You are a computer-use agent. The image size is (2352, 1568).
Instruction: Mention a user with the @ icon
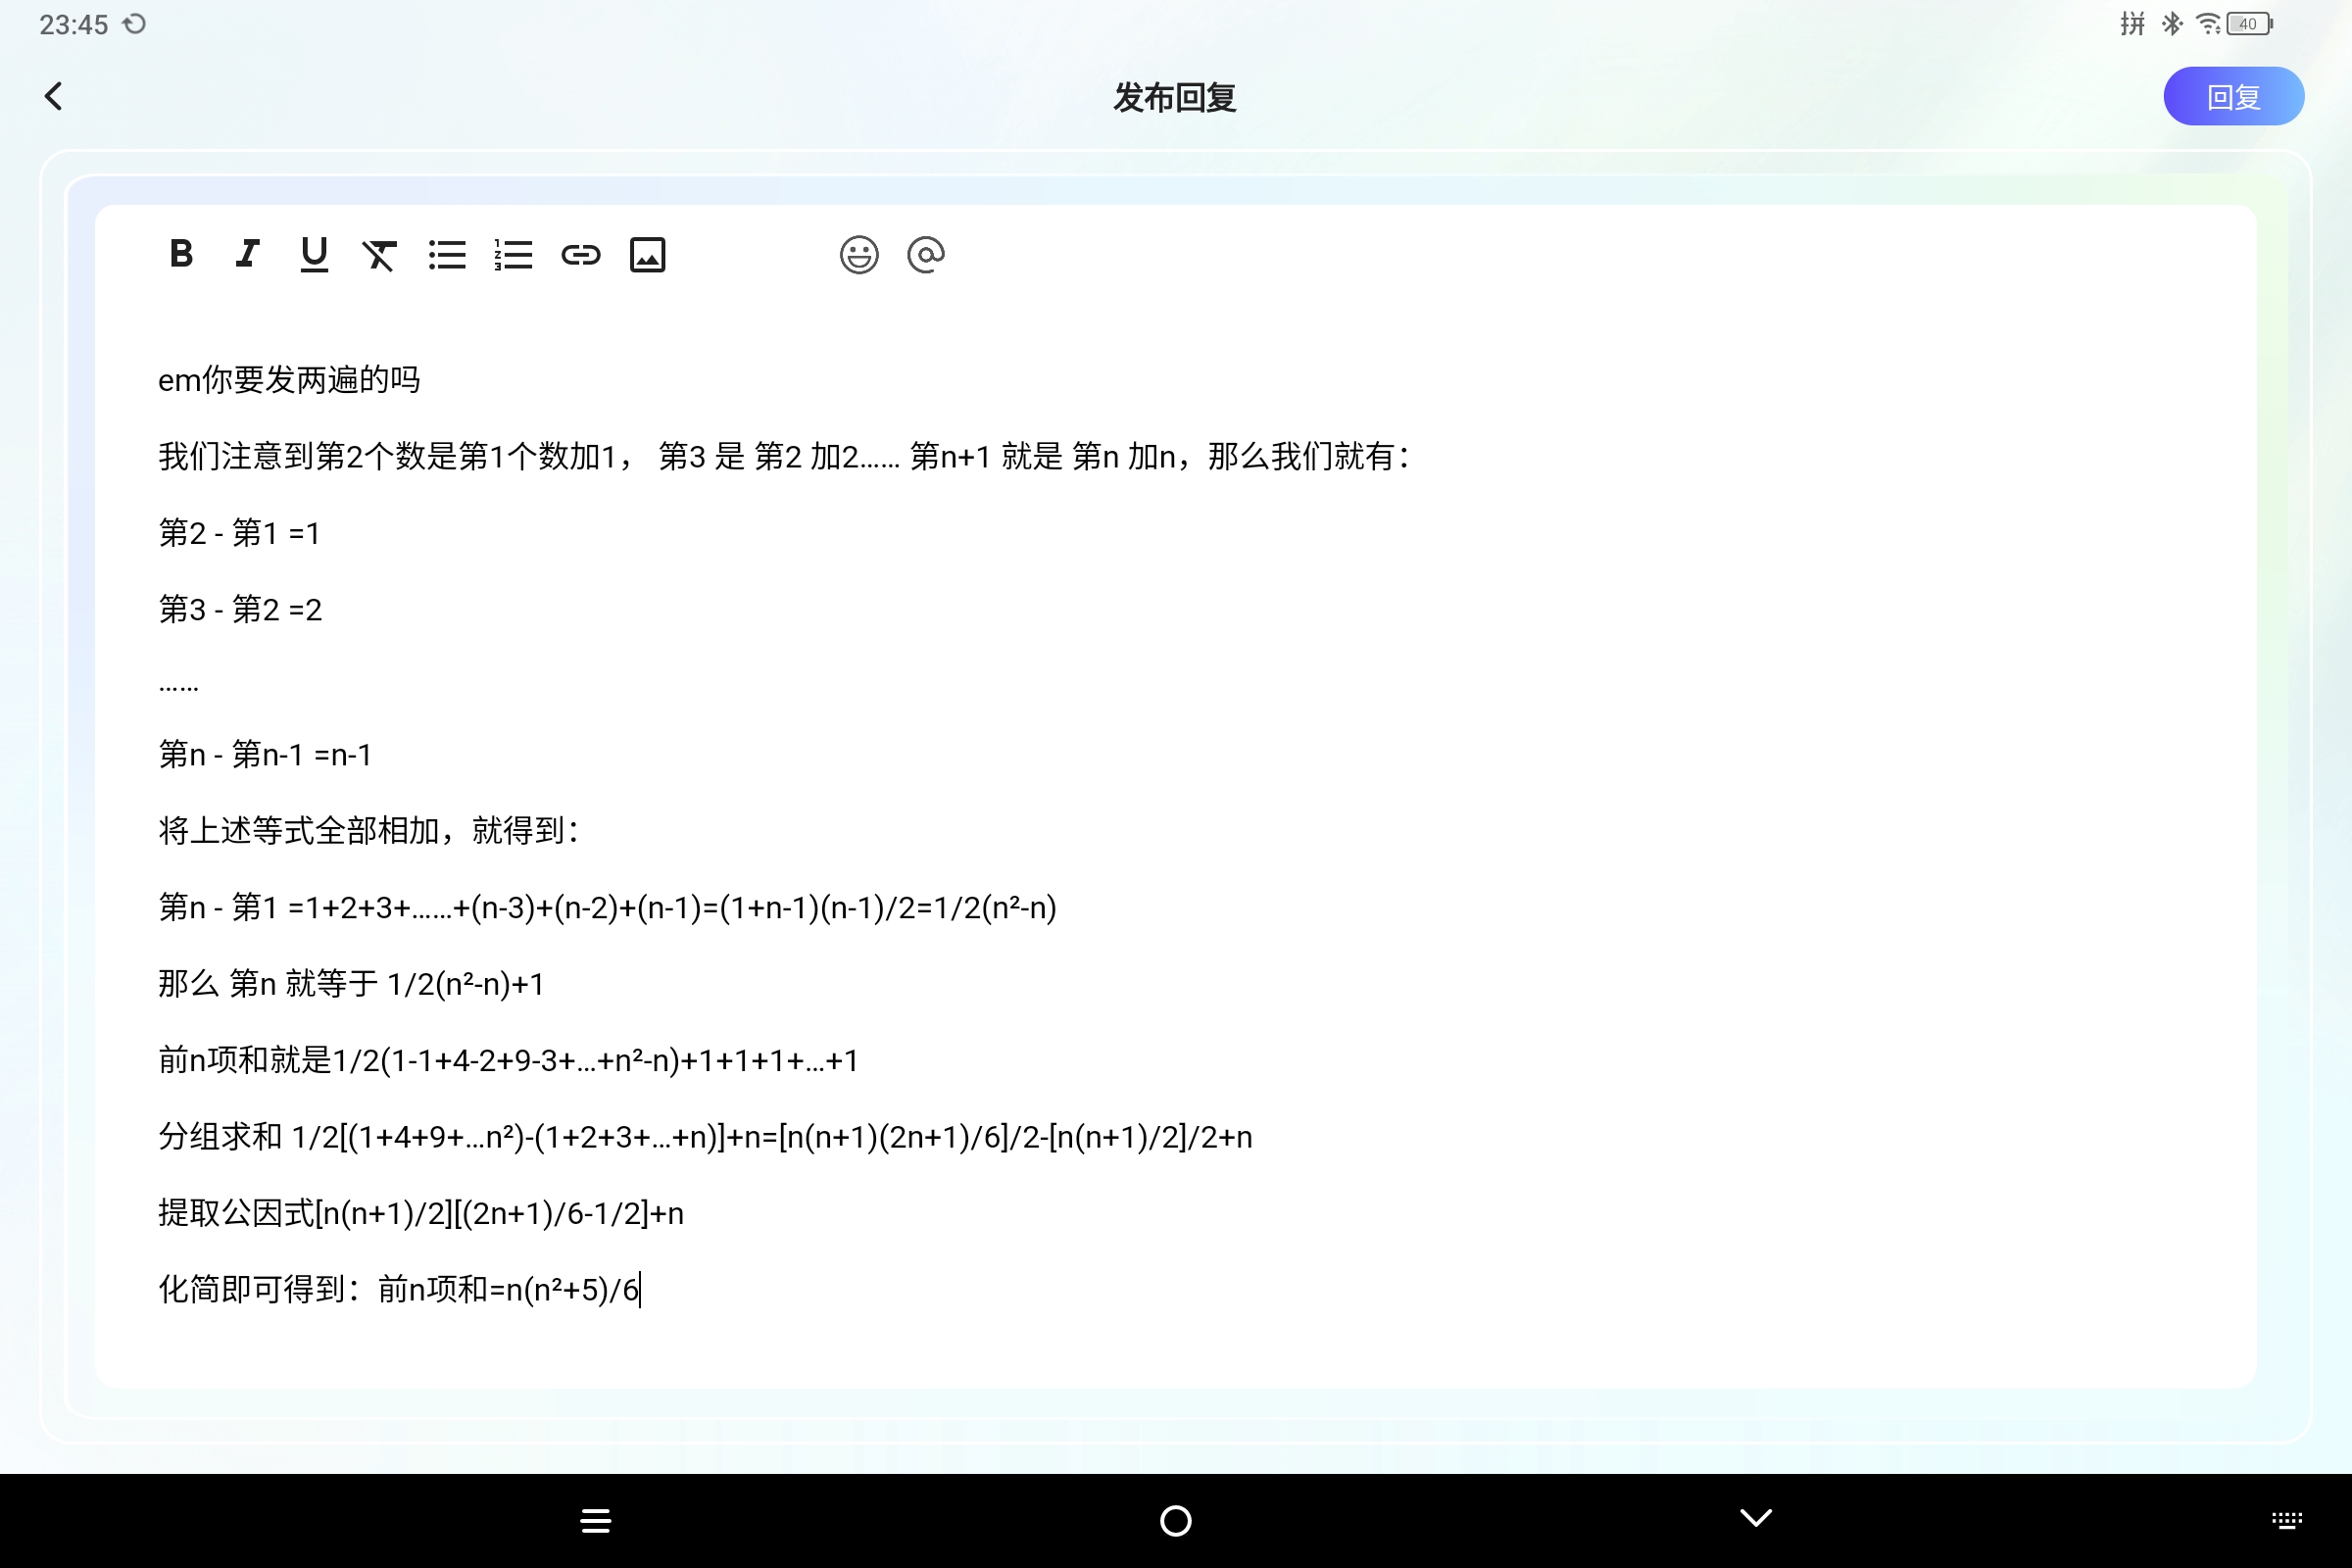926,255
